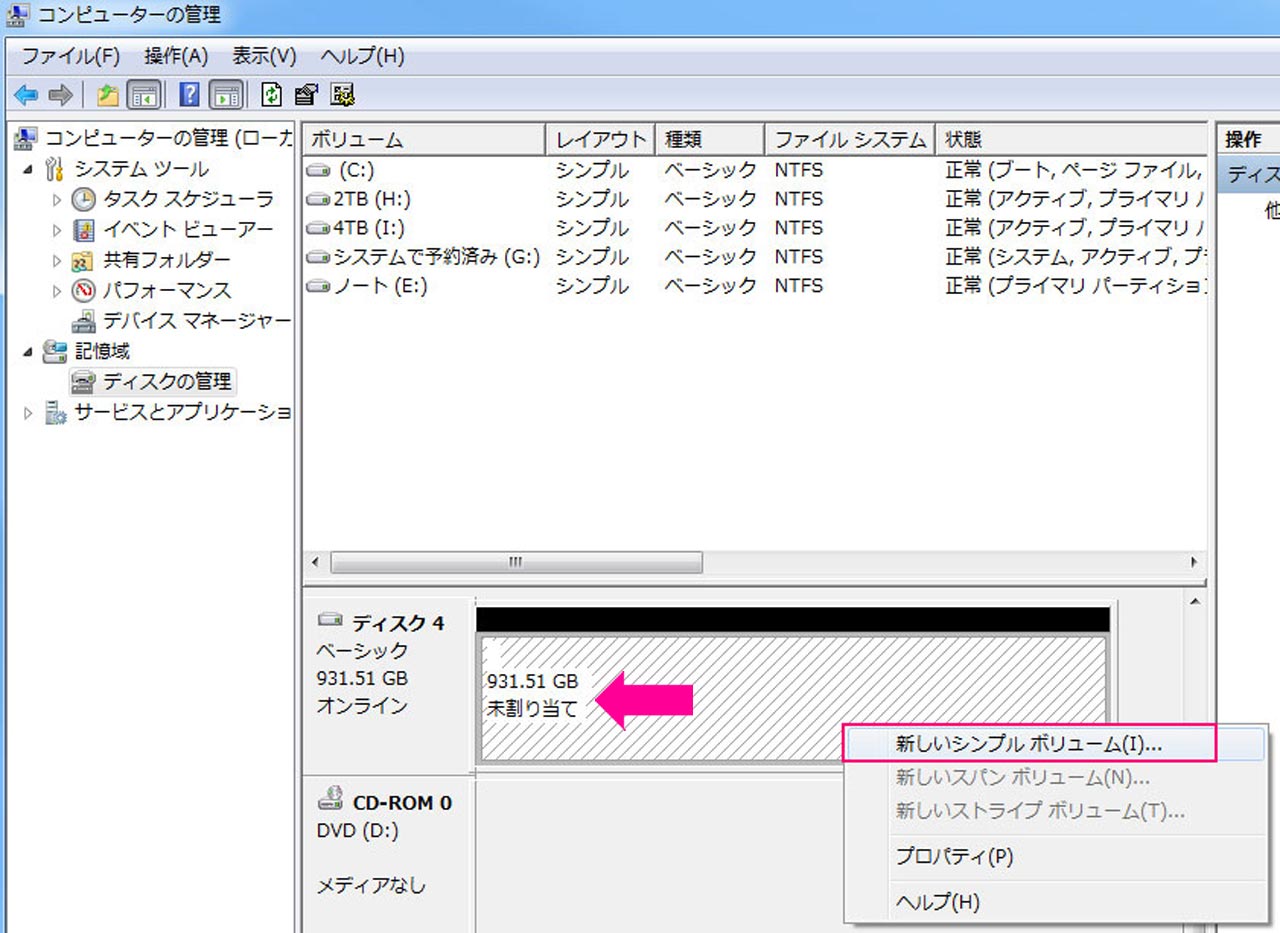1280x933 pixels.
Task: Choose プロパティ(P) from context menu
Action: tap(1055, 857)
